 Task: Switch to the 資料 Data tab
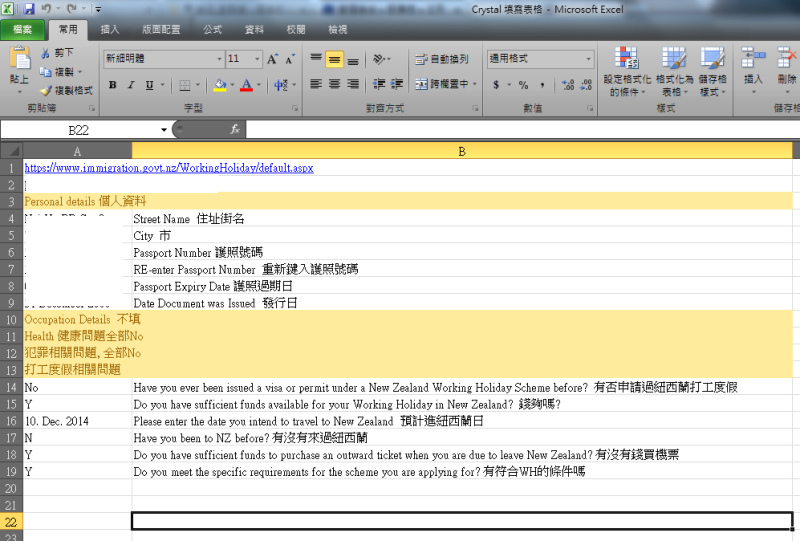pyautogui.click(x=254, y=30)
